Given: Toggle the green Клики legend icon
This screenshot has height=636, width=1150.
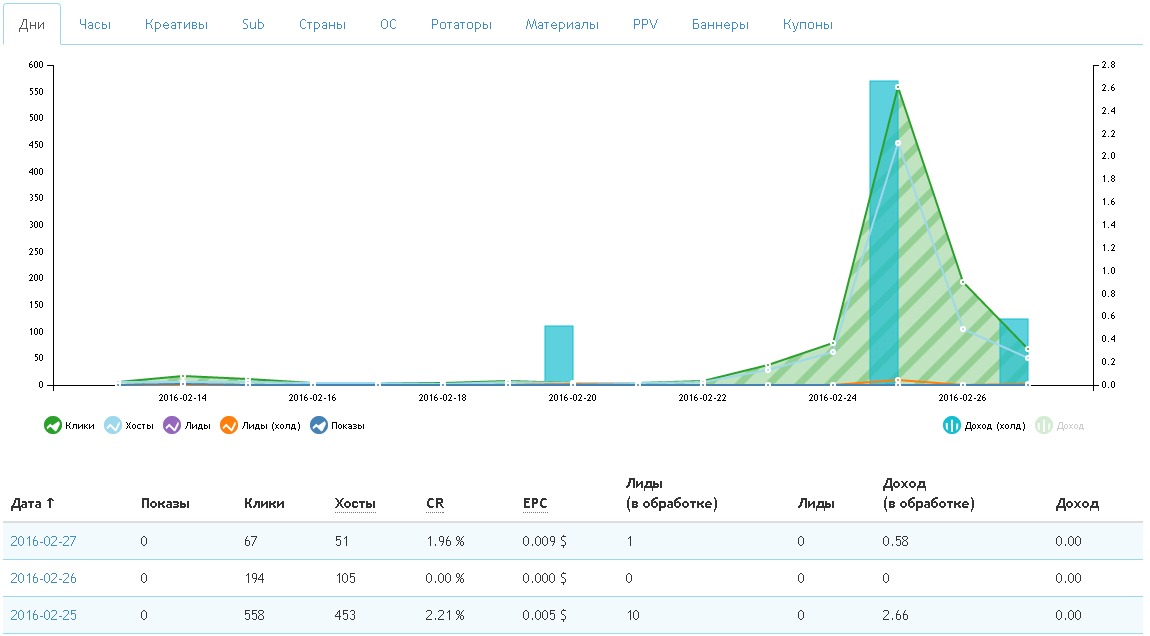Looking at the screenshot, I should tap(53, 425).
